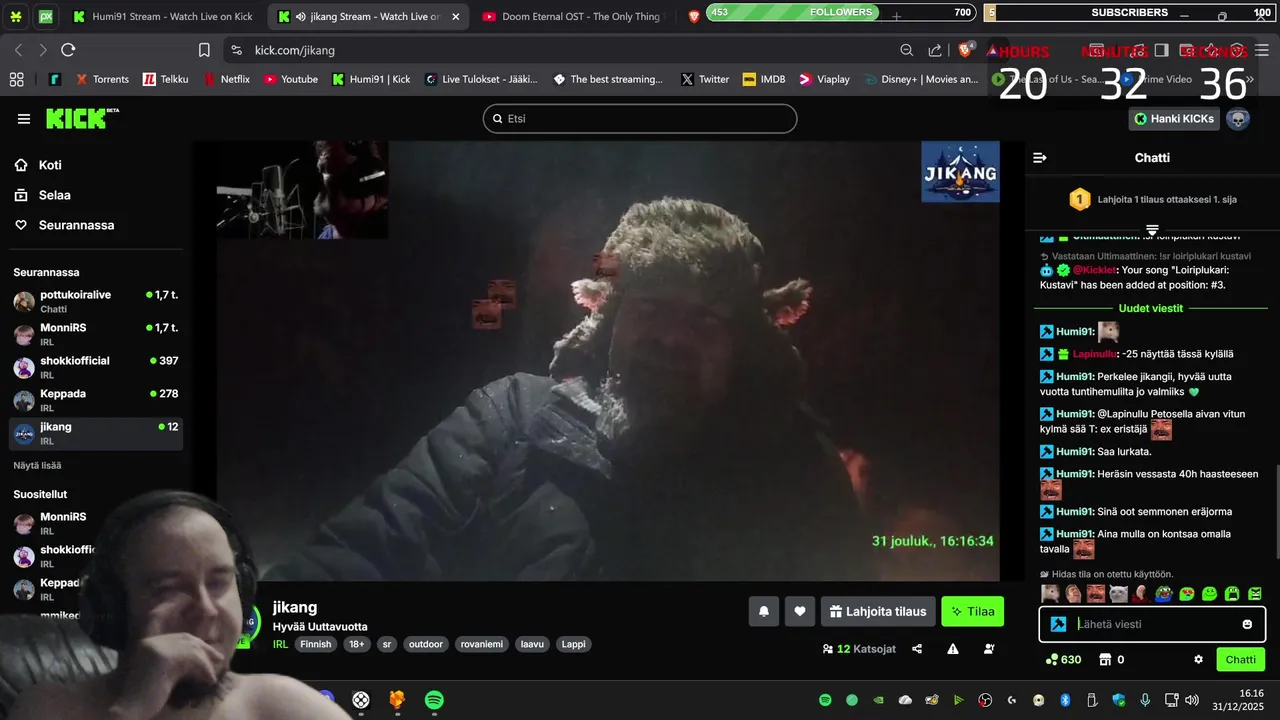Click the Hanki KICKs button
This screenshot has height=720, width=1280.
1175,119
